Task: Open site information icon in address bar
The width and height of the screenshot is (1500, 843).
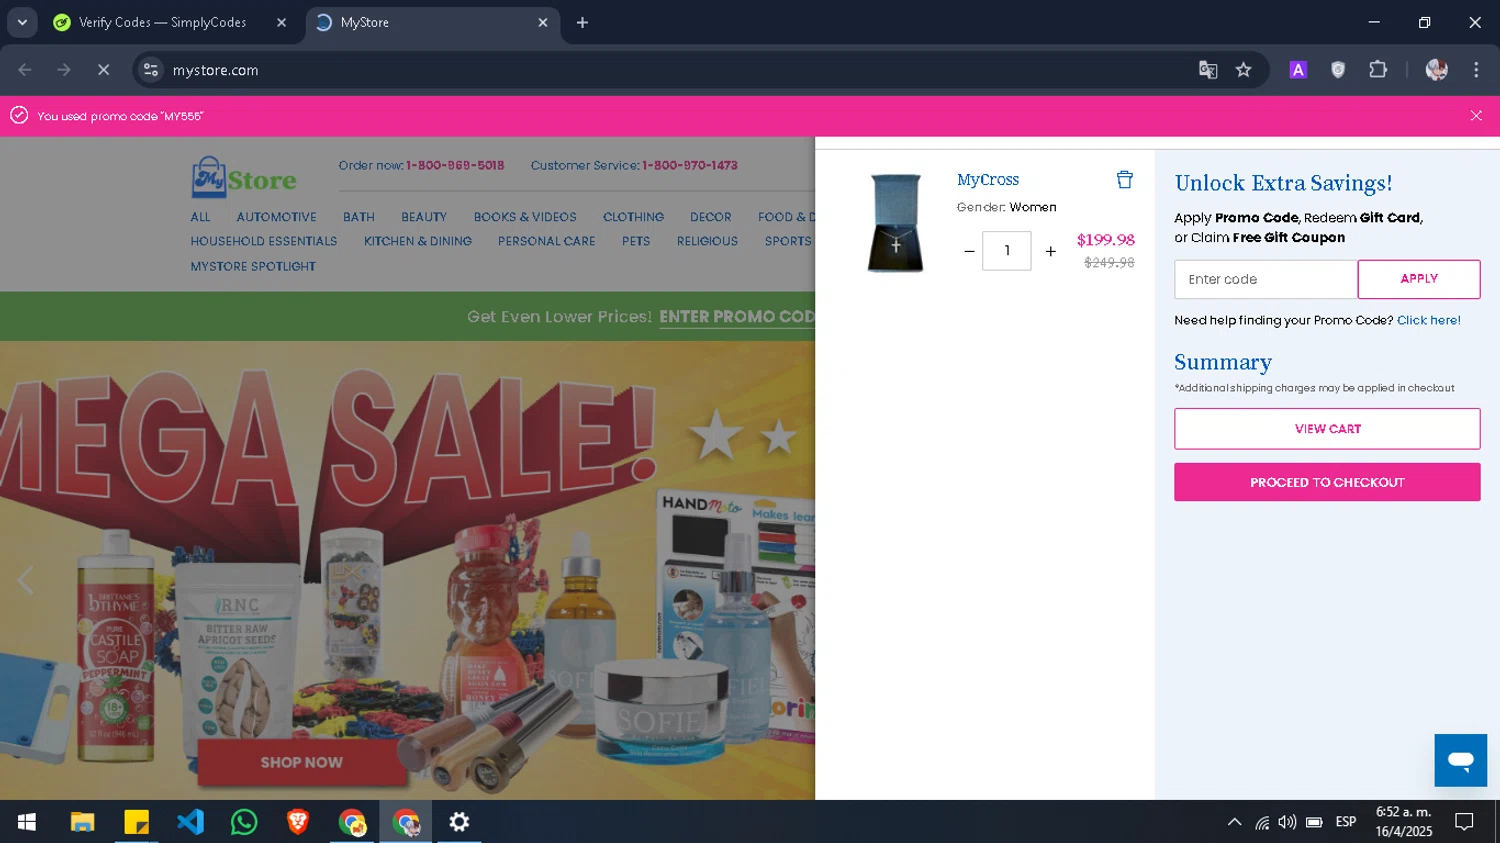Action: tap(151, 70)
